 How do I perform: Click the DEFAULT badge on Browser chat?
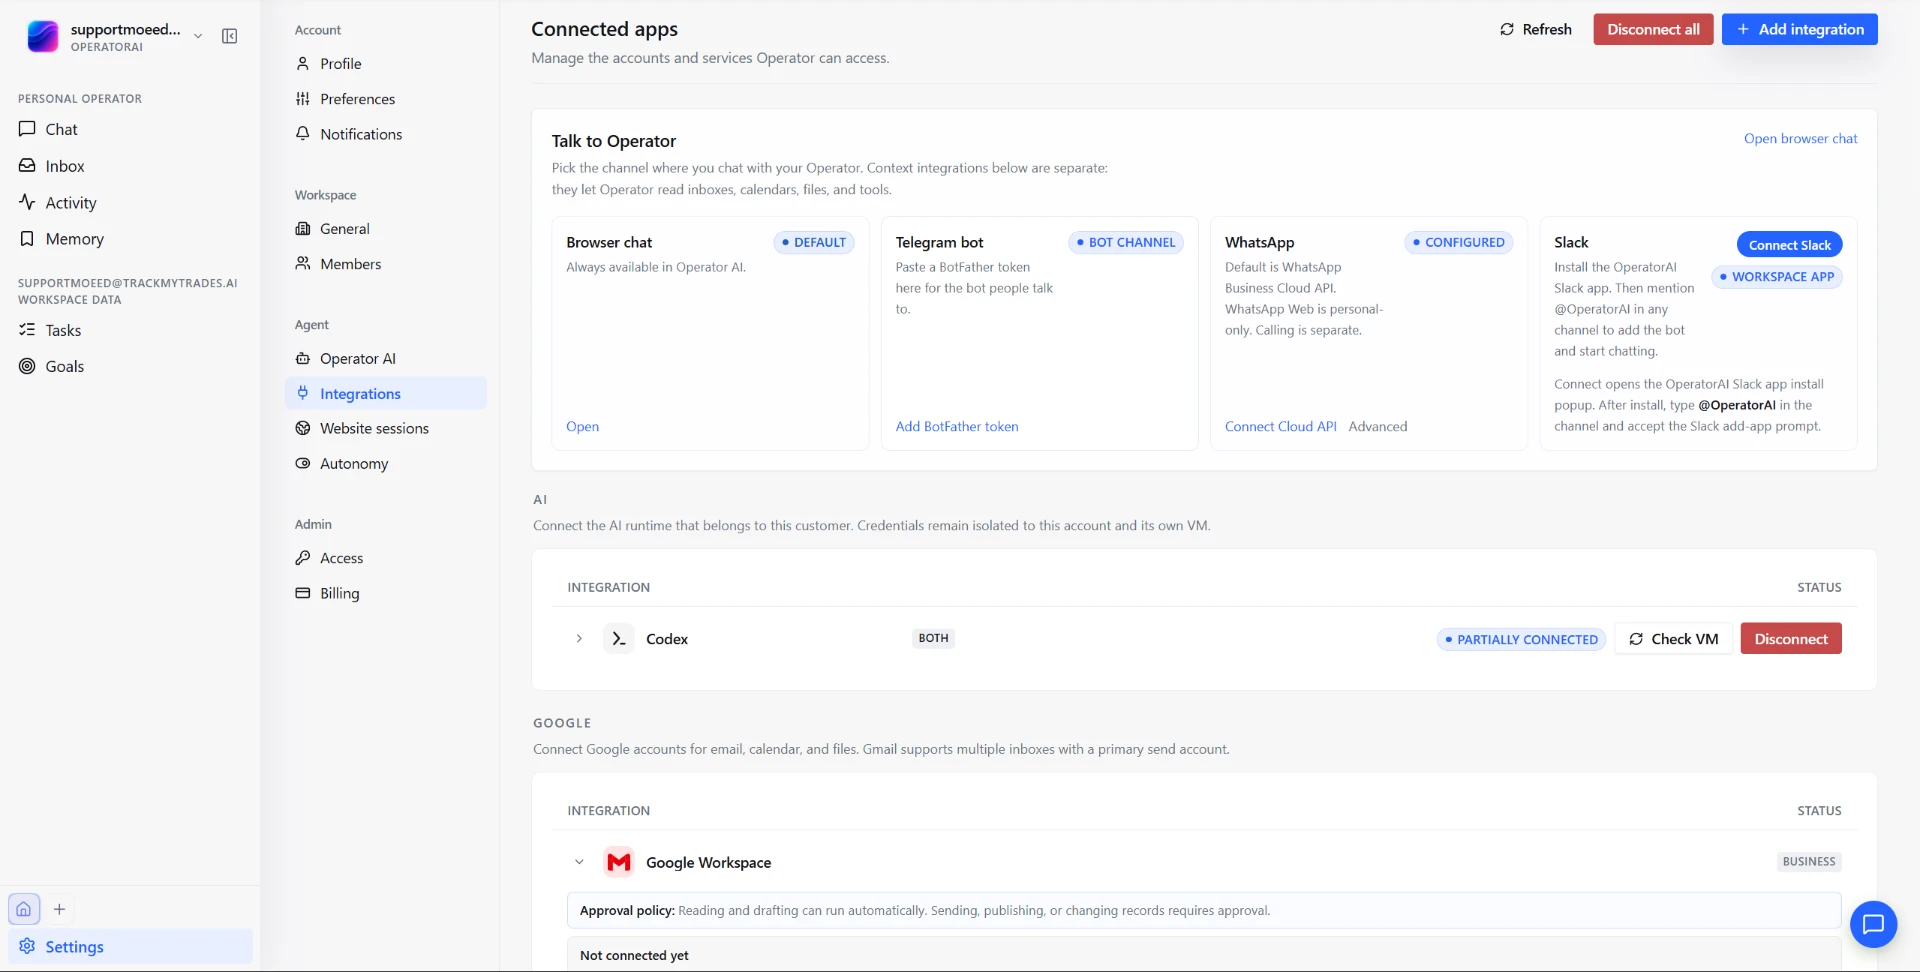point(814,243)
